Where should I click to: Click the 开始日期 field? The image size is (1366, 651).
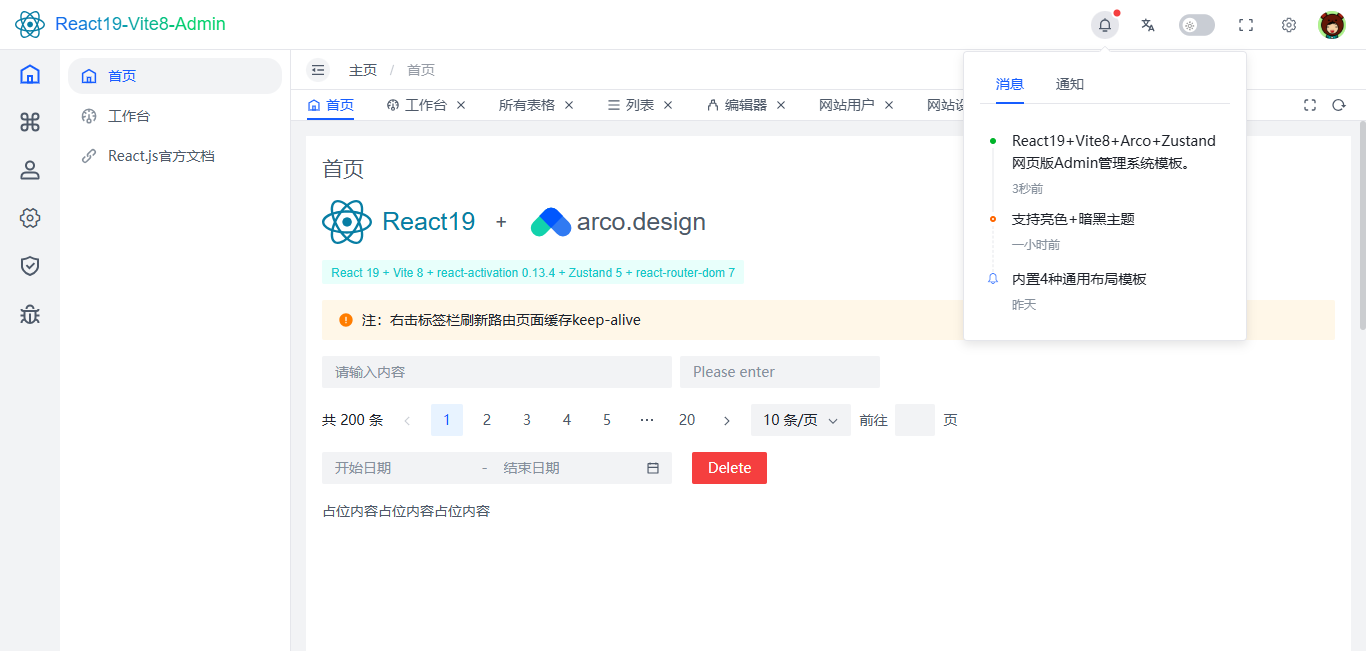[400, 468]
